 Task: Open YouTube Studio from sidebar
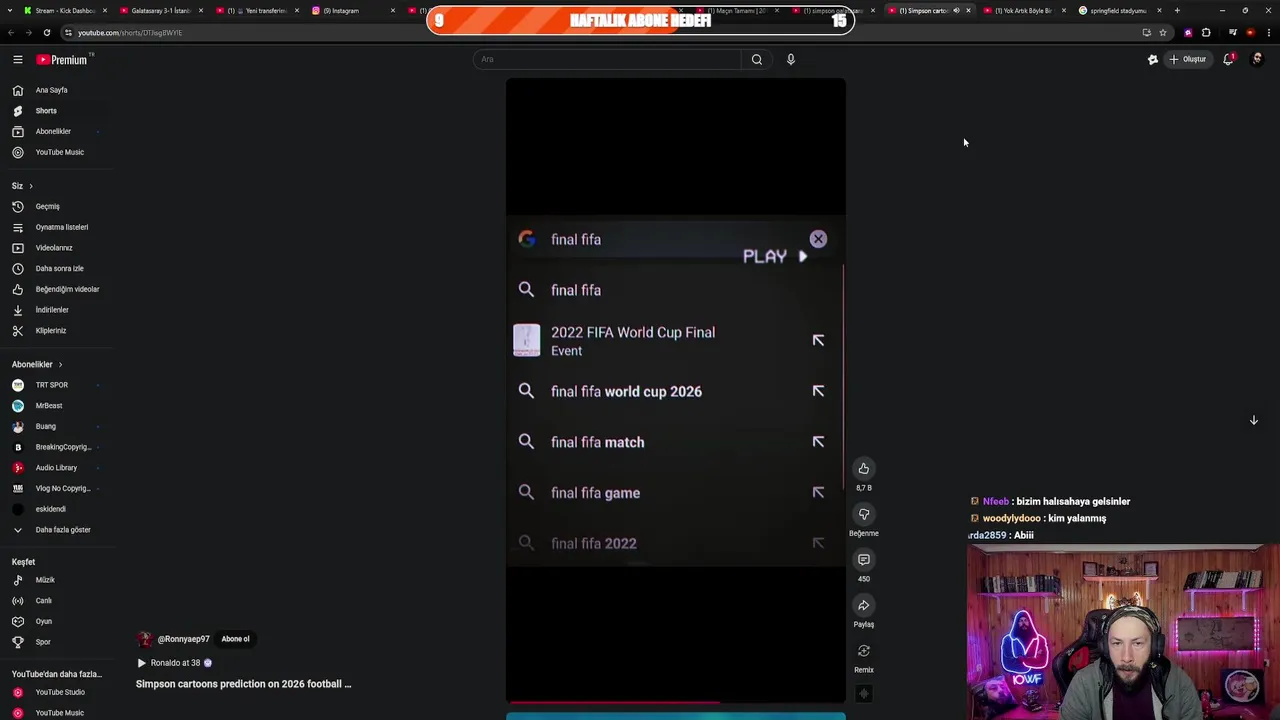[57, 692]
